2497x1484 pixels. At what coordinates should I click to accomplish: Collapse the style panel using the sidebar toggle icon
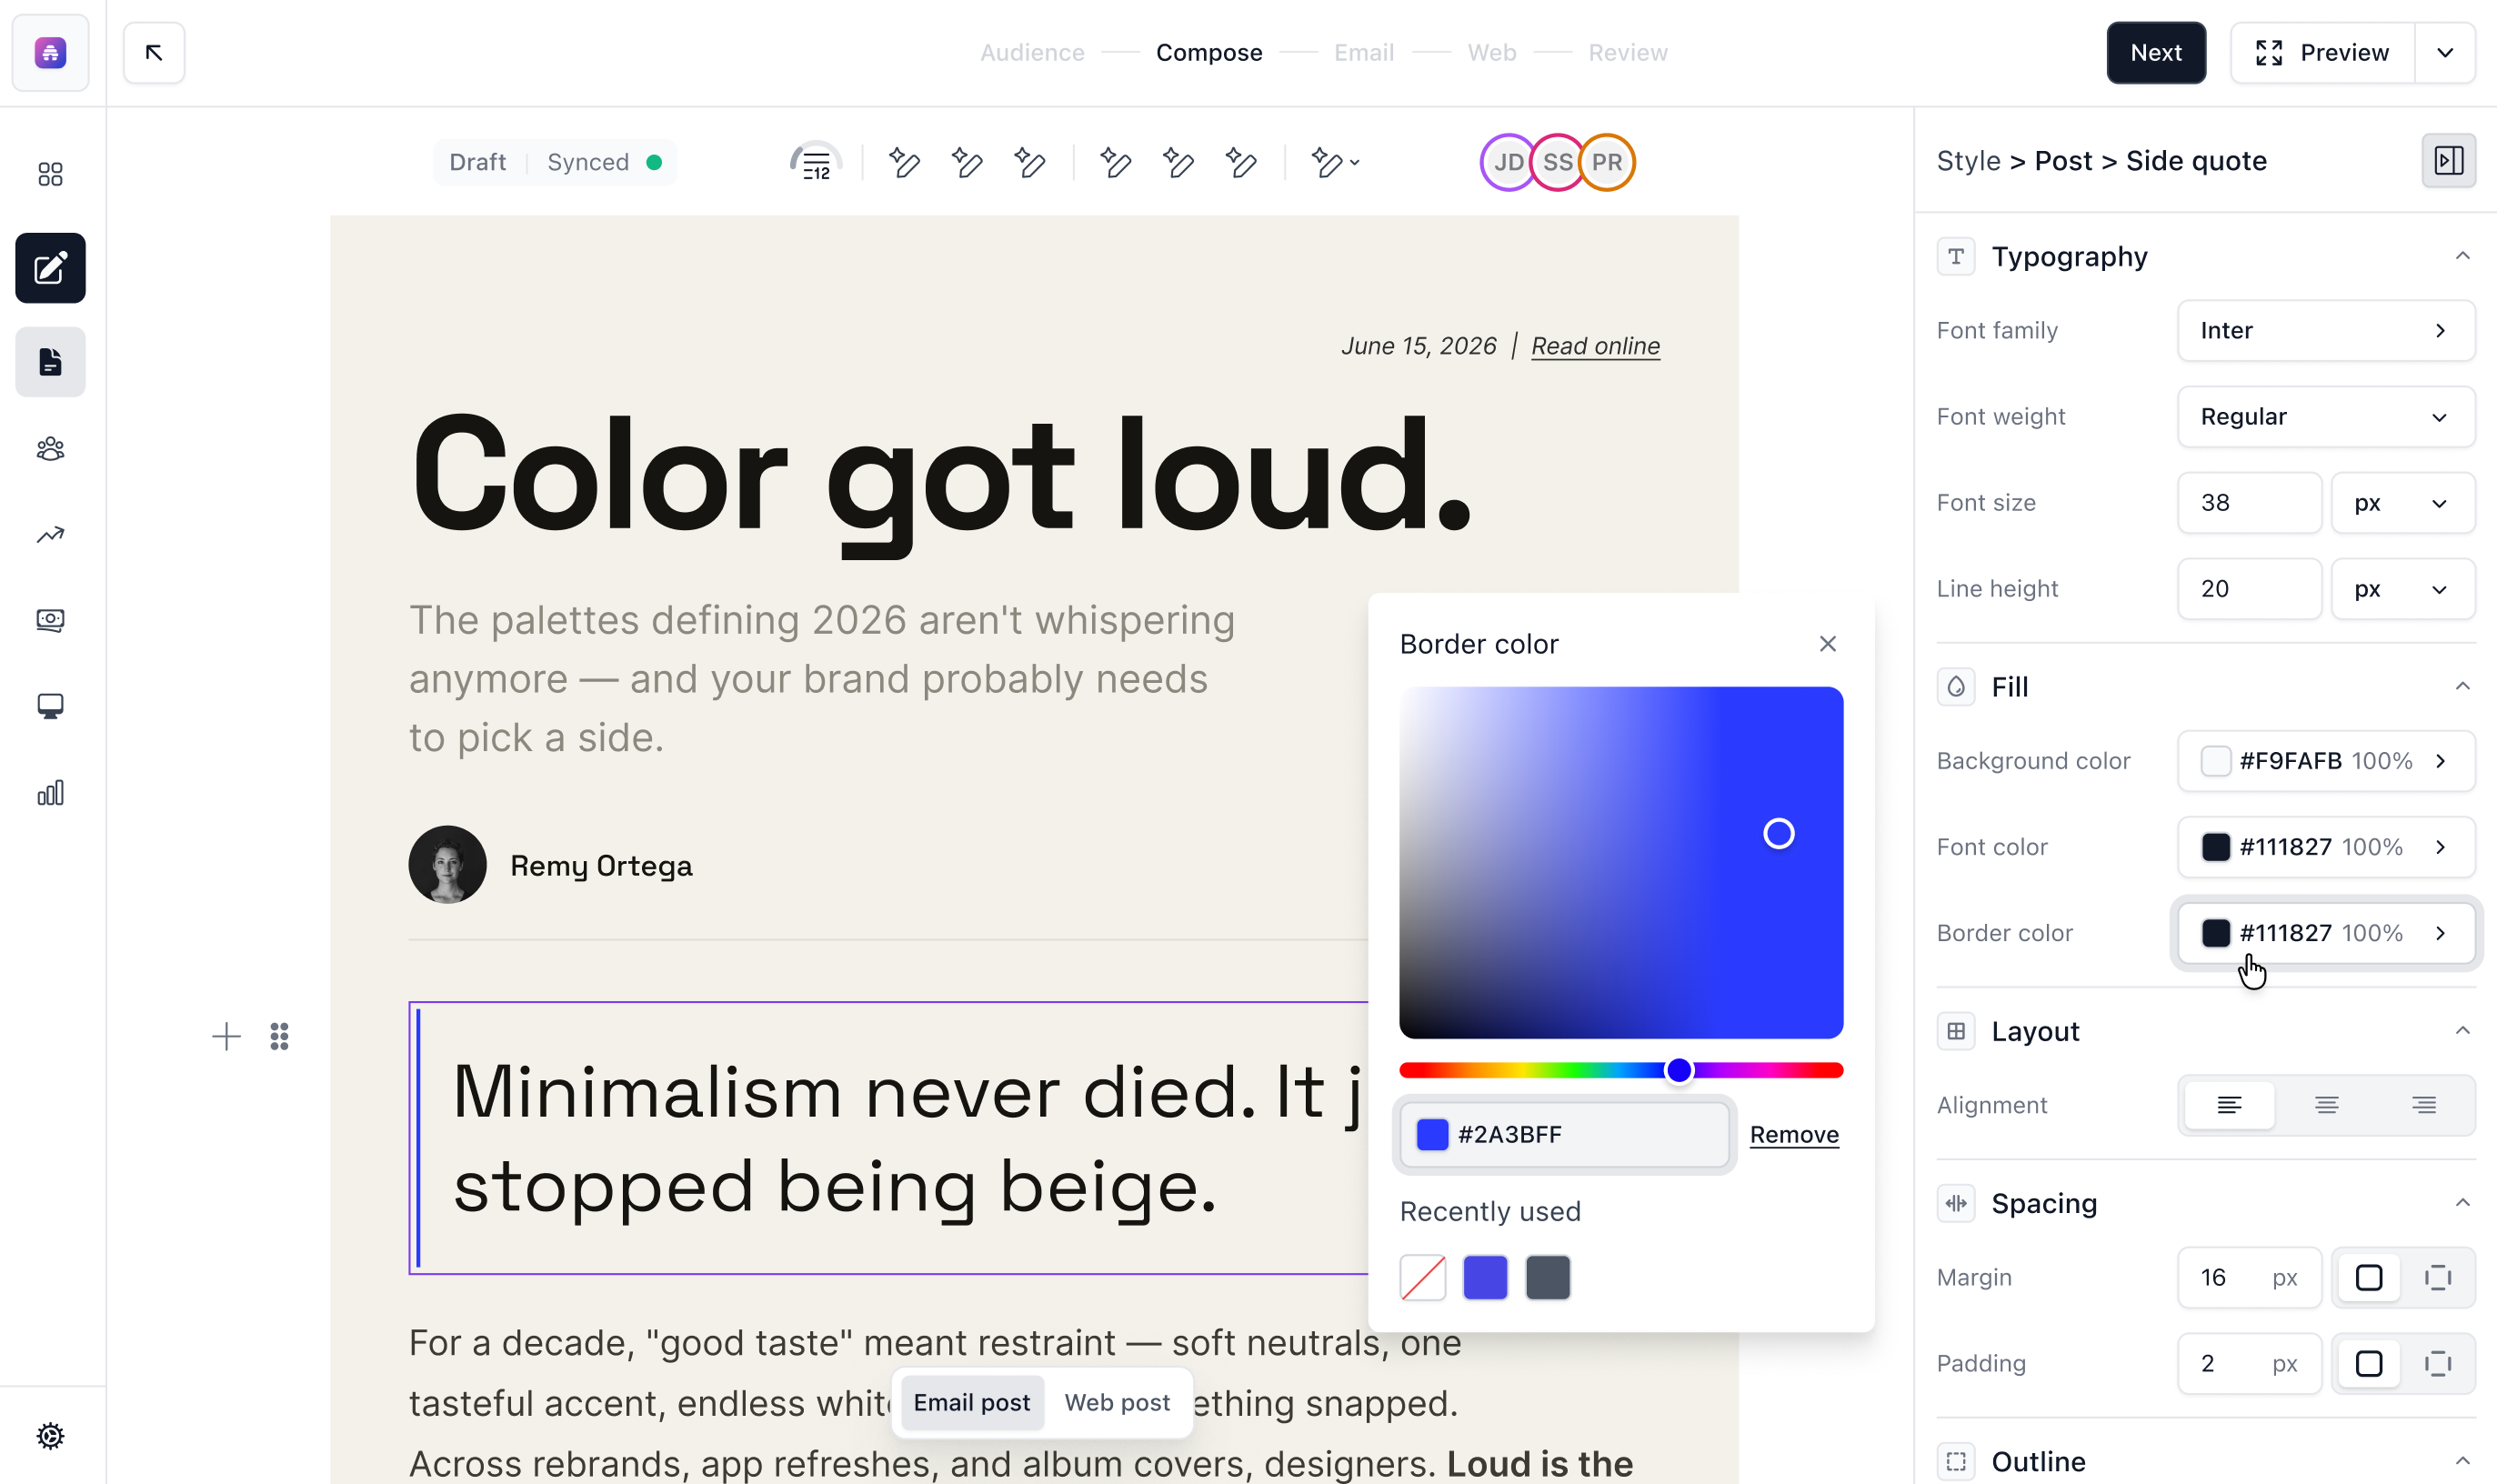pyautogui.click(x=2448, y=161)
